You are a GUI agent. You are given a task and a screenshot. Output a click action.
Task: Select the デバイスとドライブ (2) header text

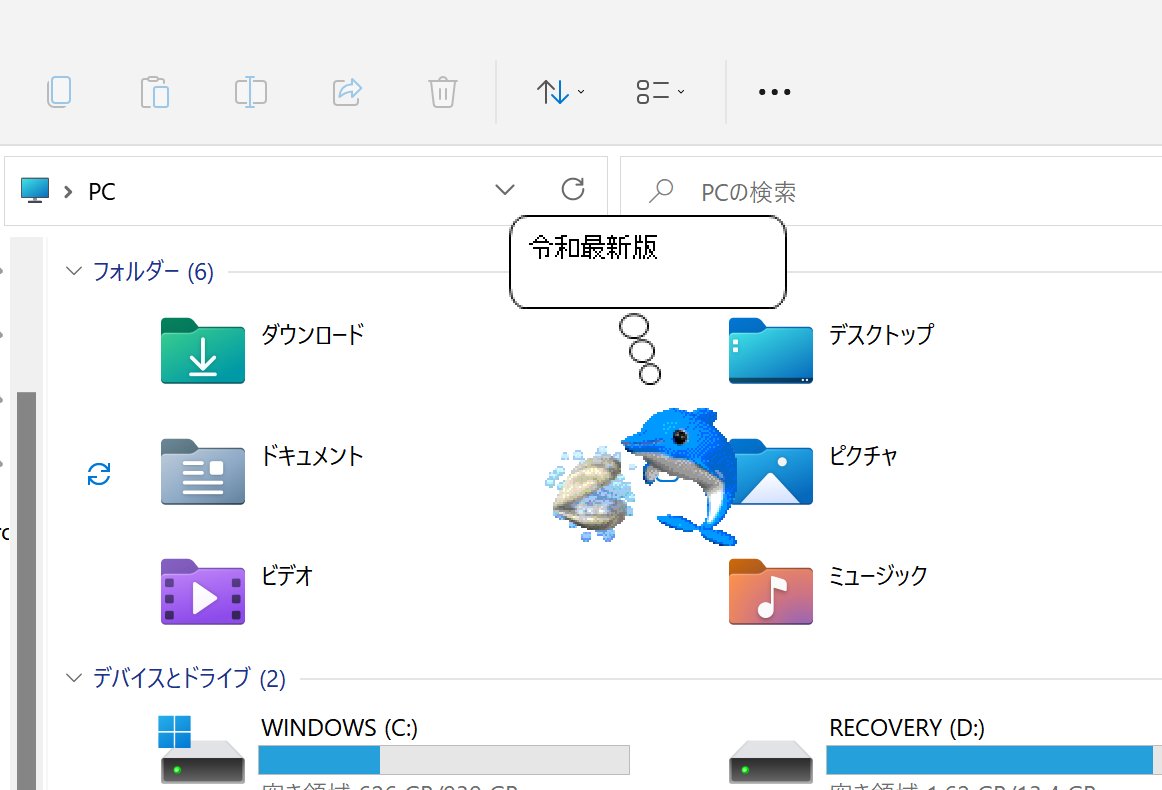[x=189, y=678]
